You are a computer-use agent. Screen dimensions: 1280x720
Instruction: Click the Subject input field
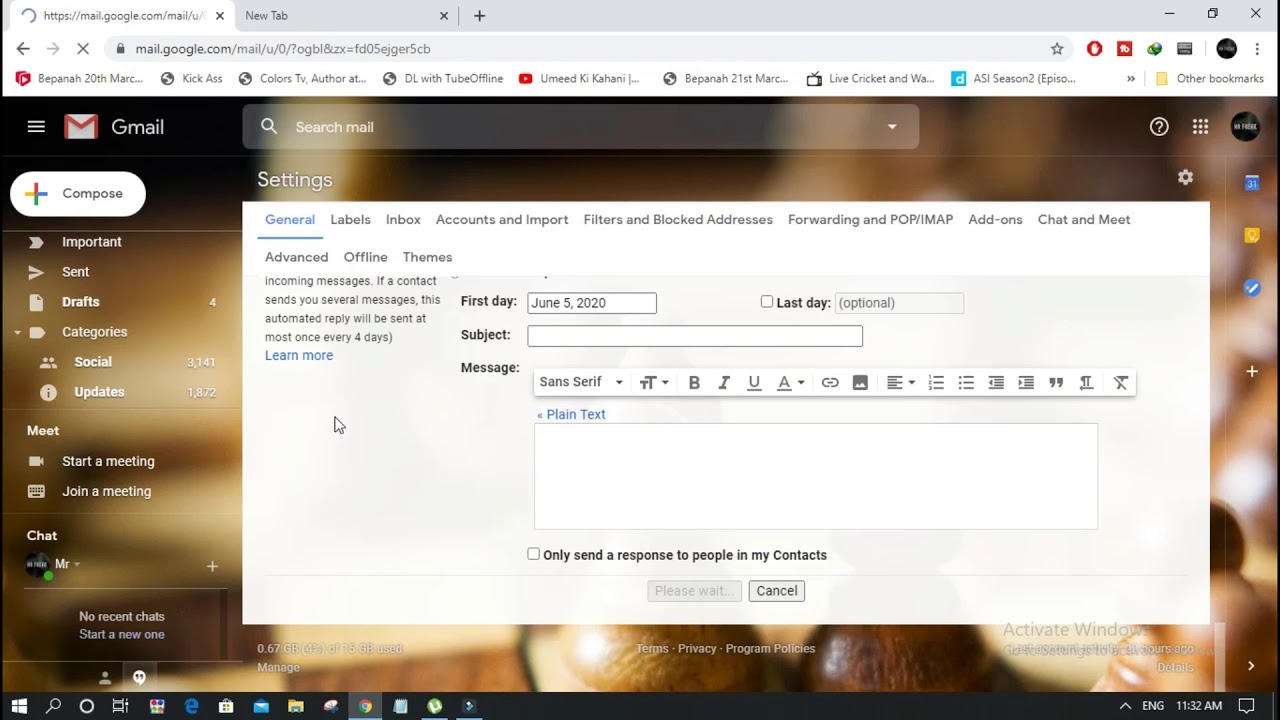coord(695,336)
